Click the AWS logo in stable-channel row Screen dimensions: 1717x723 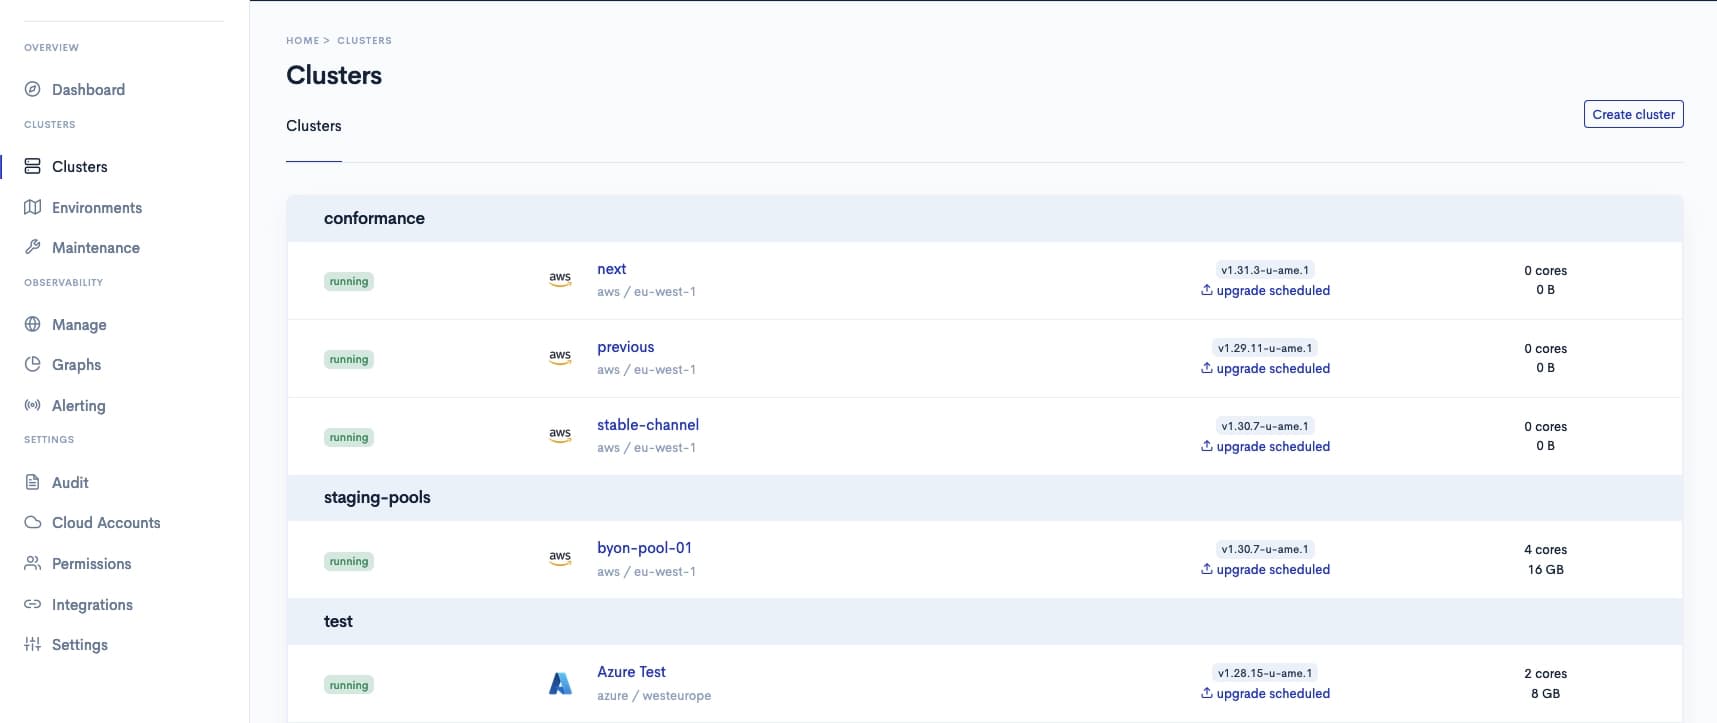click(x=560, y=435)
